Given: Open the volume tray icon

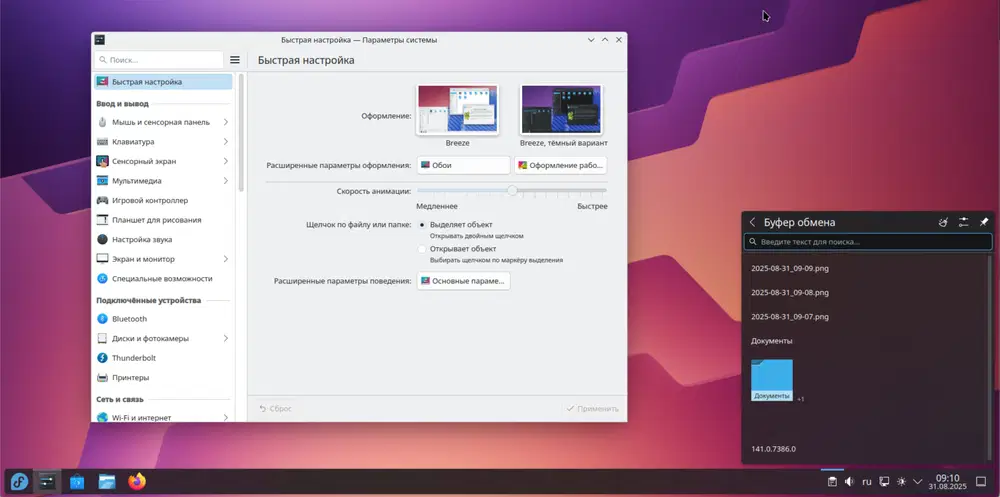Looking at the screenshot, I should pyautogui.click(x=849, y=482).
